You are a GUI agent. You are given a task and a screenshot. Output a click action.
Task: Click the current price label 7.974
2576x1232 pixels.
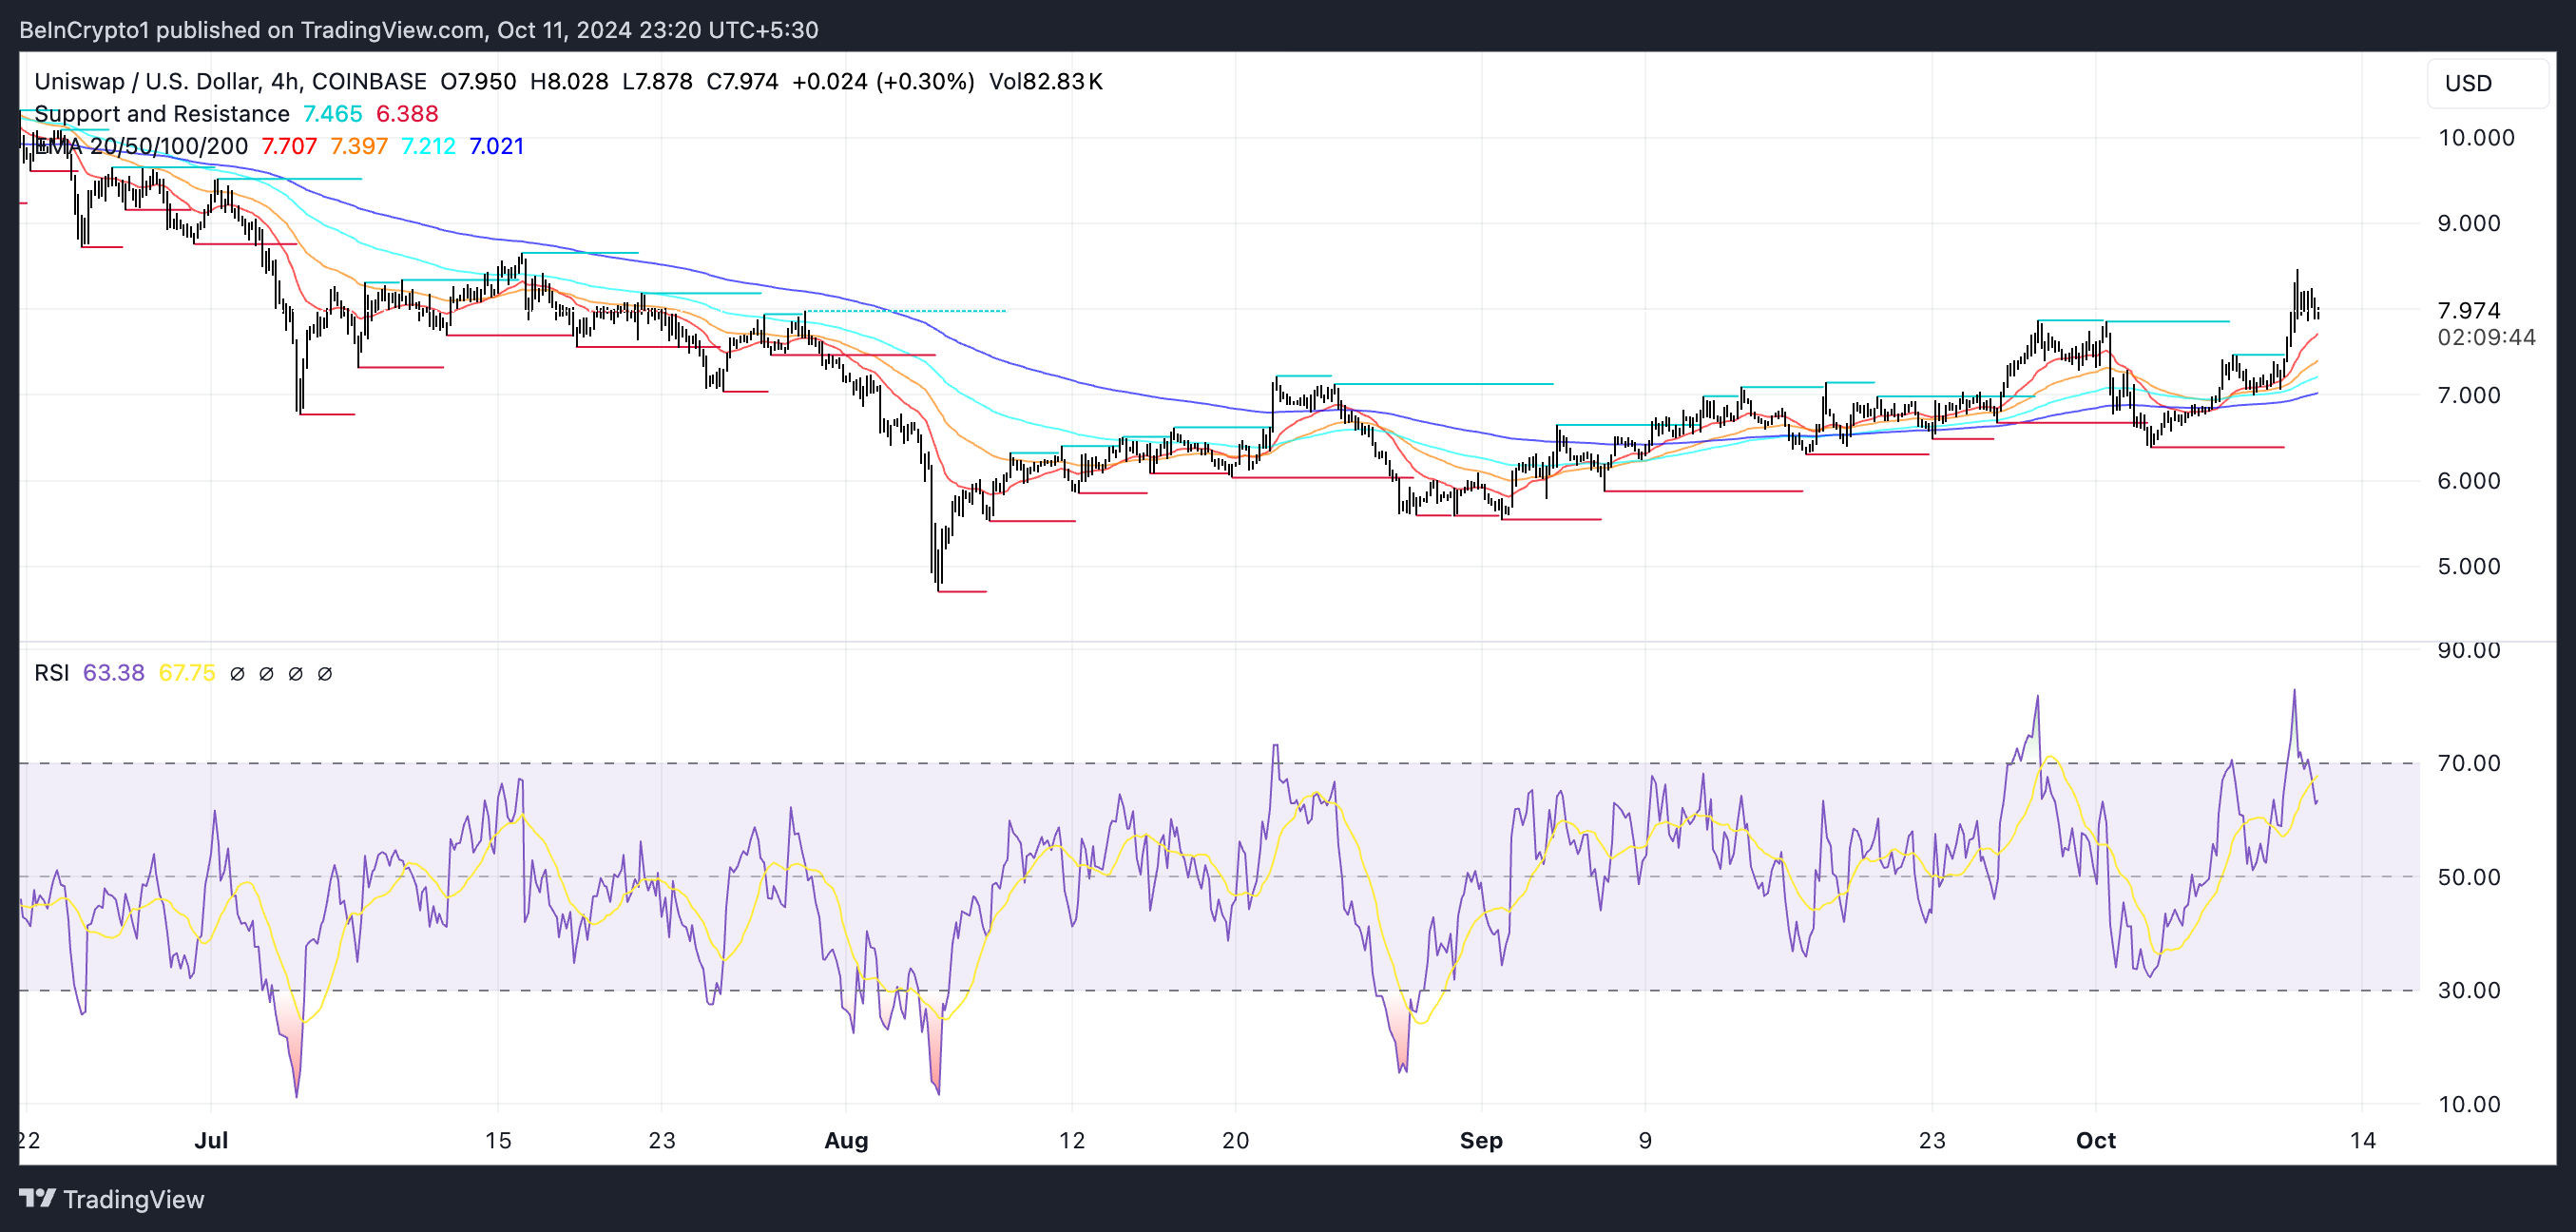(x=2468, y=310)
